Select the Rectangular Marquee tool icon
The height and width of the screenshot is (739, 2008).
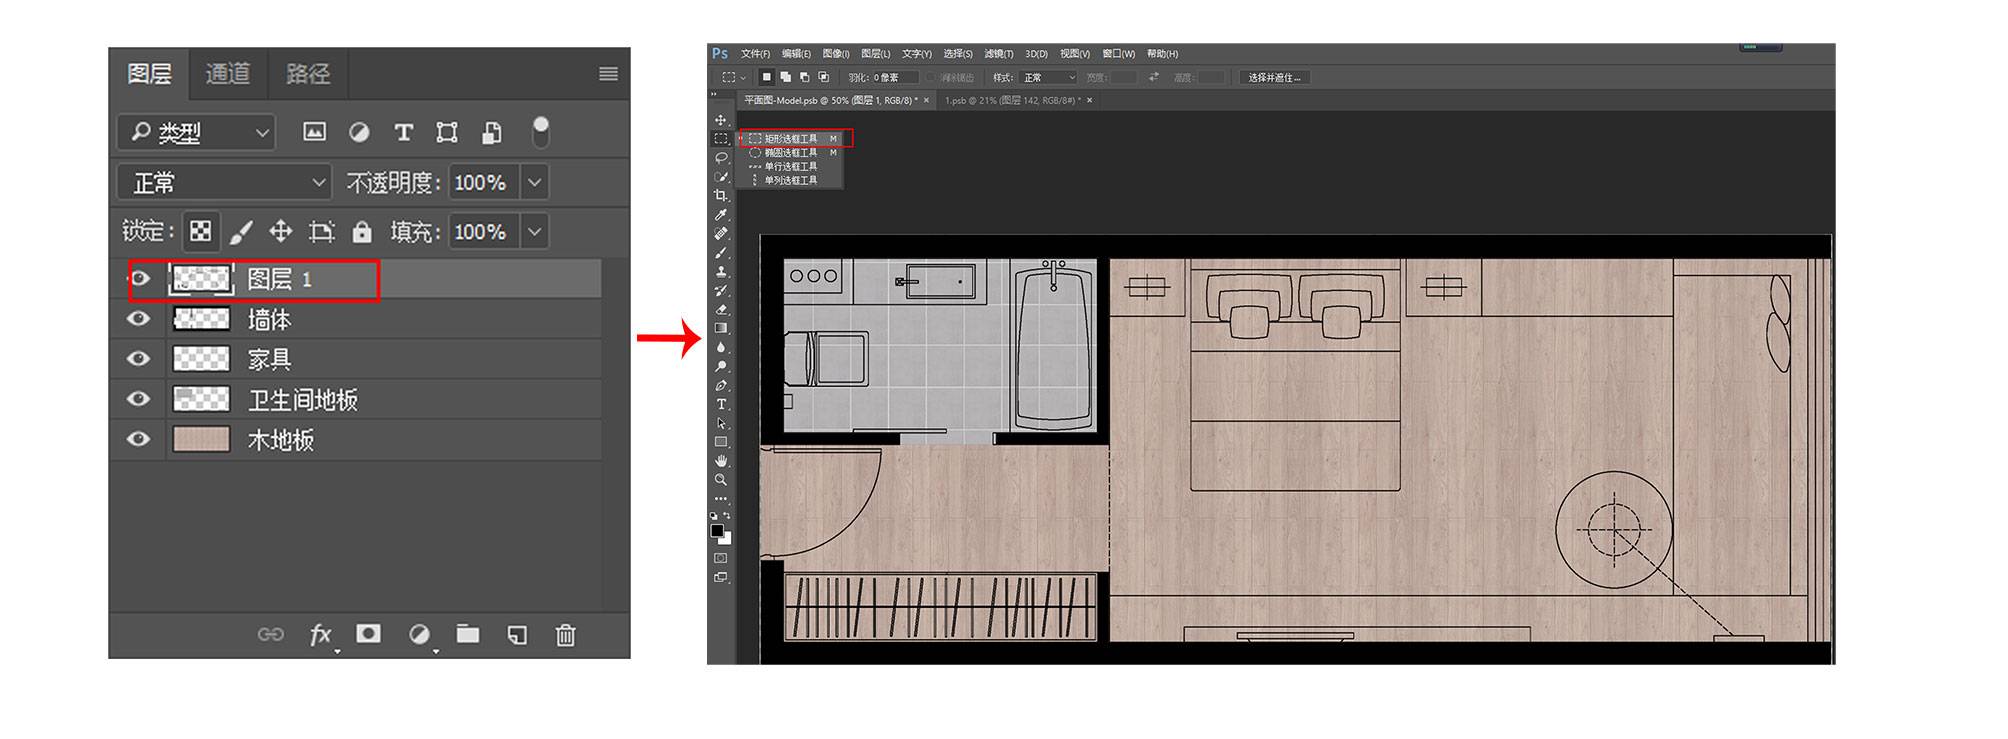pos(720,138)
